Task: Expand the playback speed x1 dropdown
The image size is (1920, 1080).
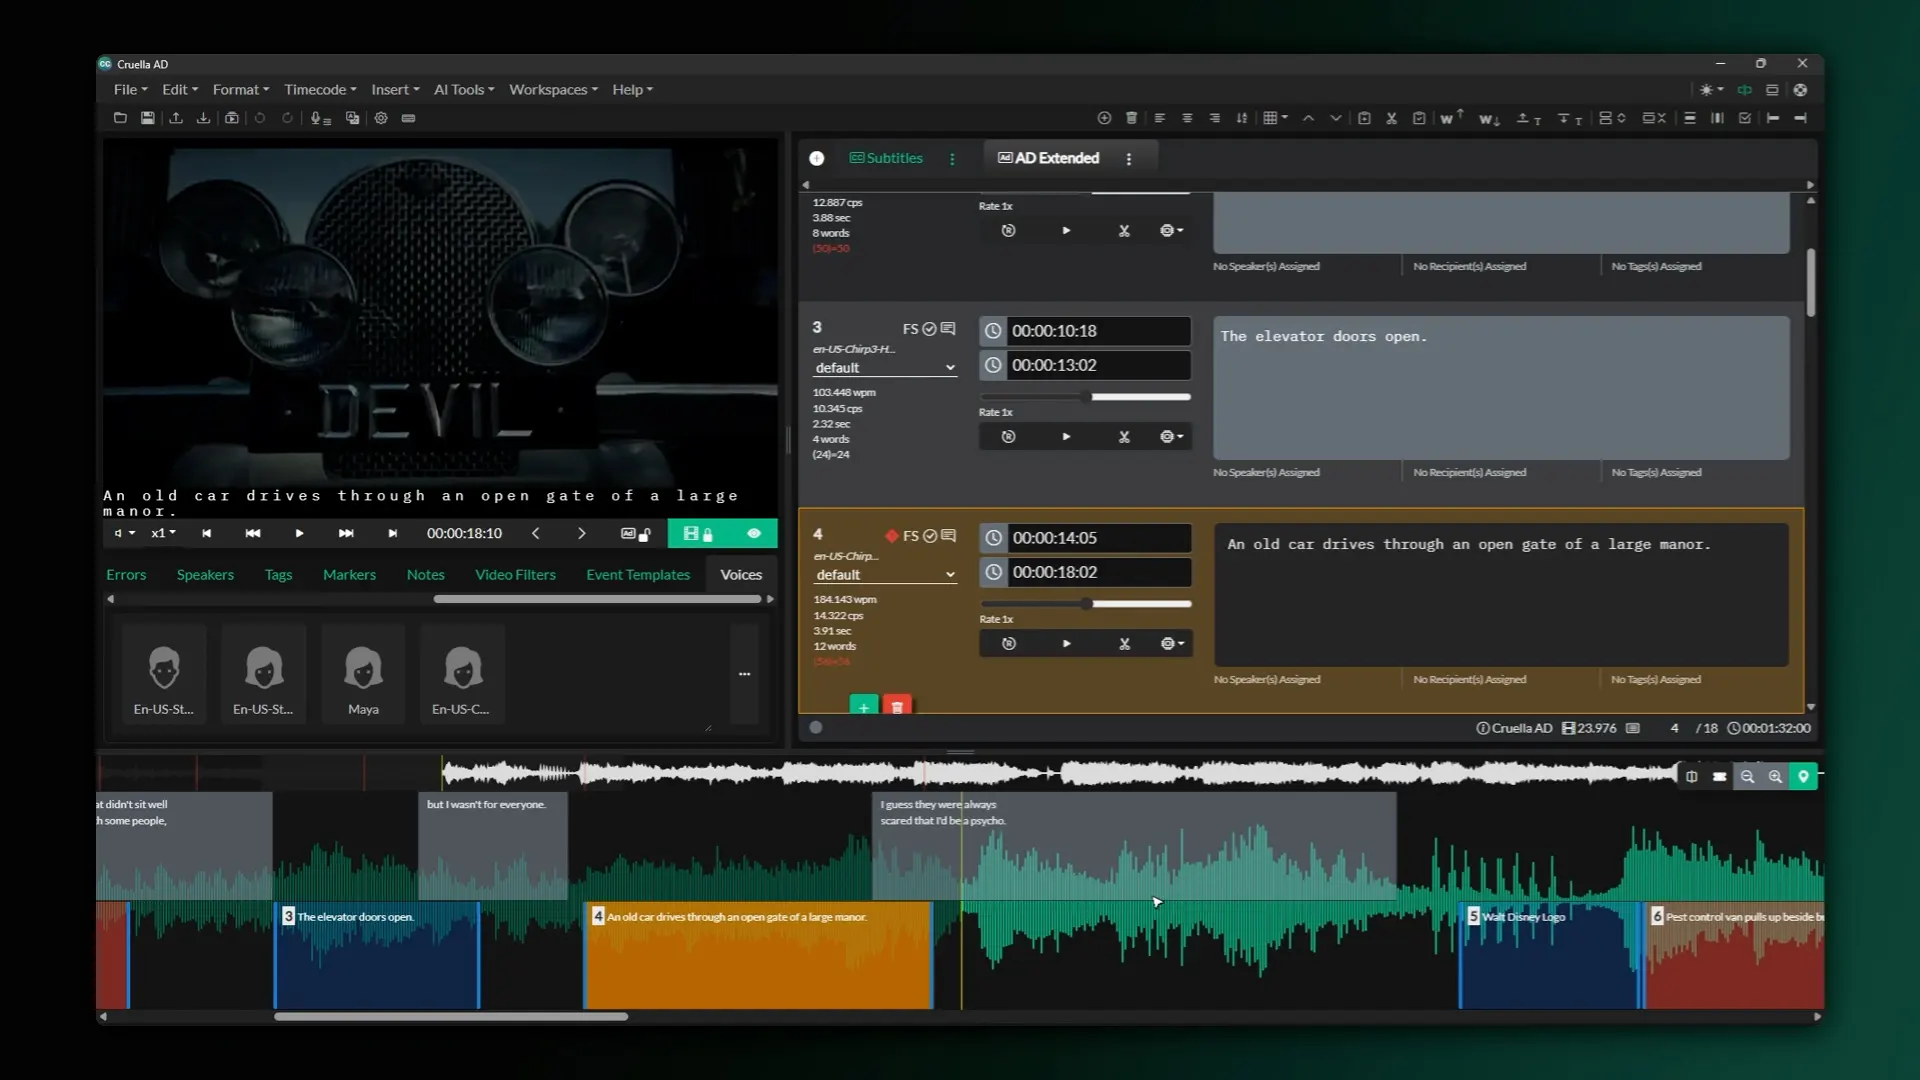Action: 163,534
